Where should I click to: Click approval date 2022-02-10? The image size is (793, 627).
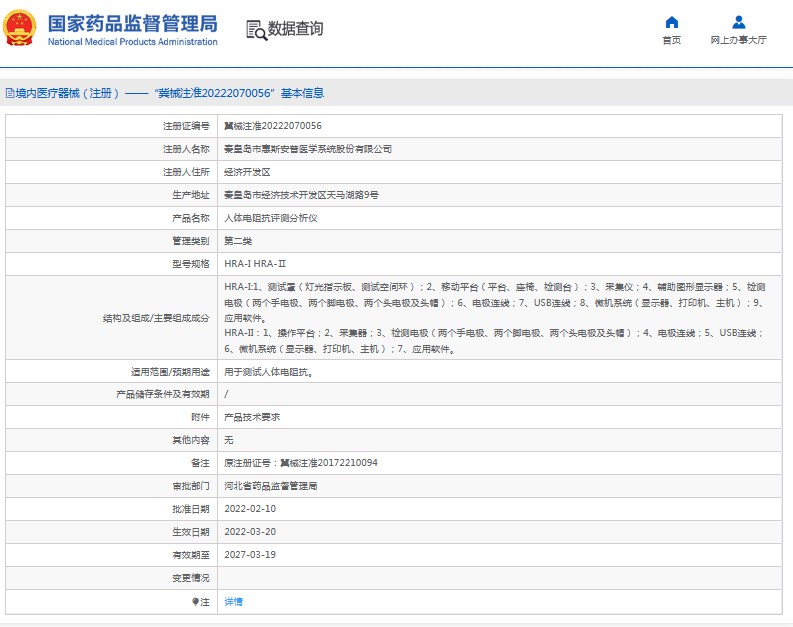[x=250, y=509]
